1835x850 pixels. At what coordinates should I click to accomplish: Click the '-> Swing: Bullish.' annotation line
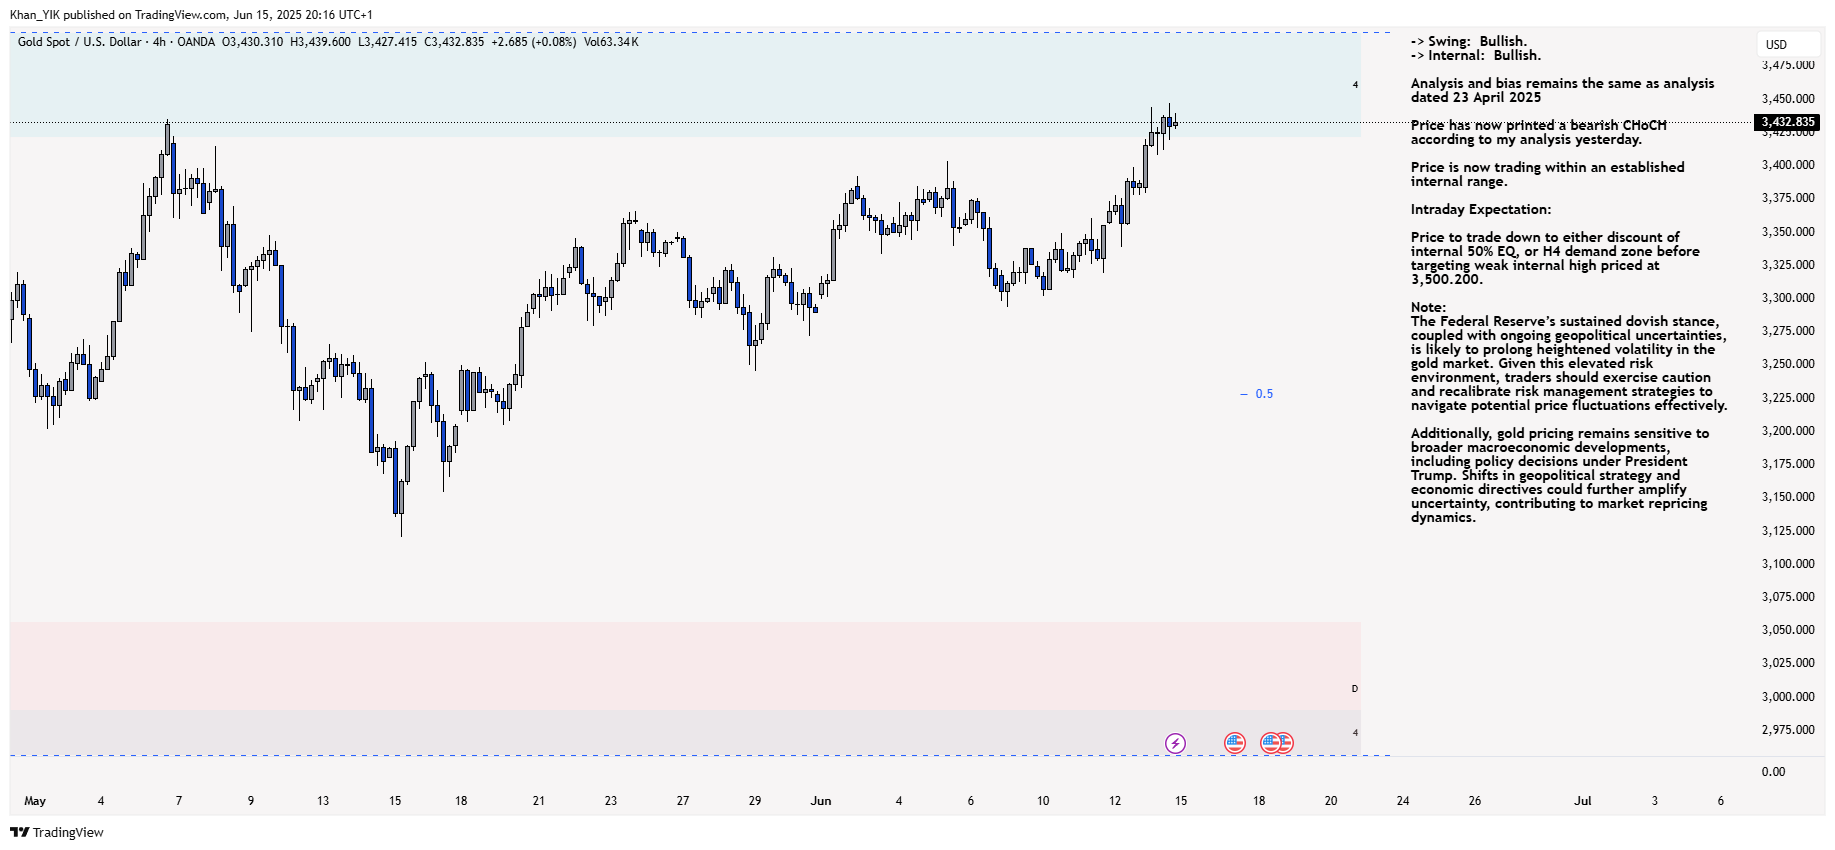tap(1469, 41)
